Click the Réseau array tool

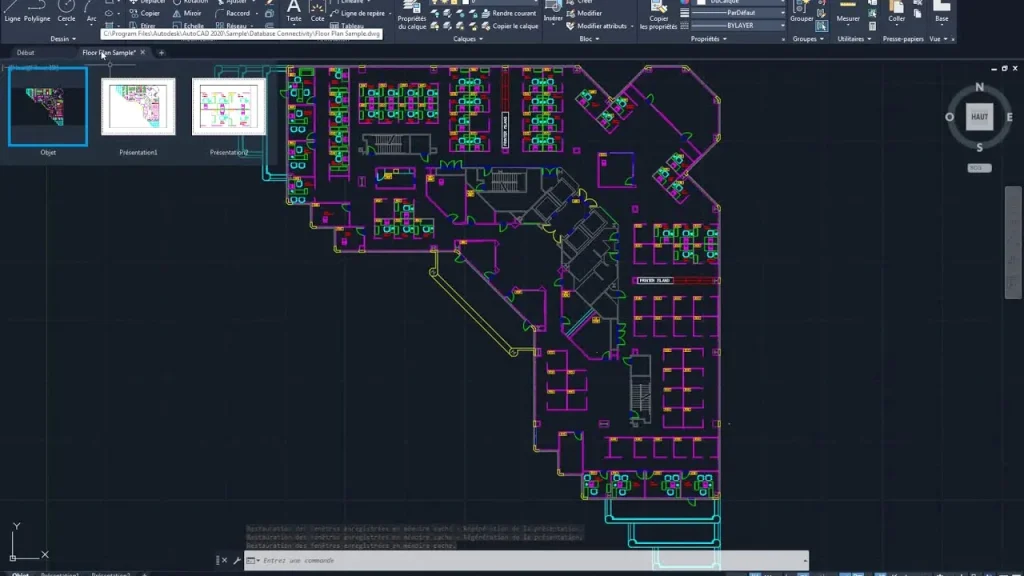tap(231, 26)
